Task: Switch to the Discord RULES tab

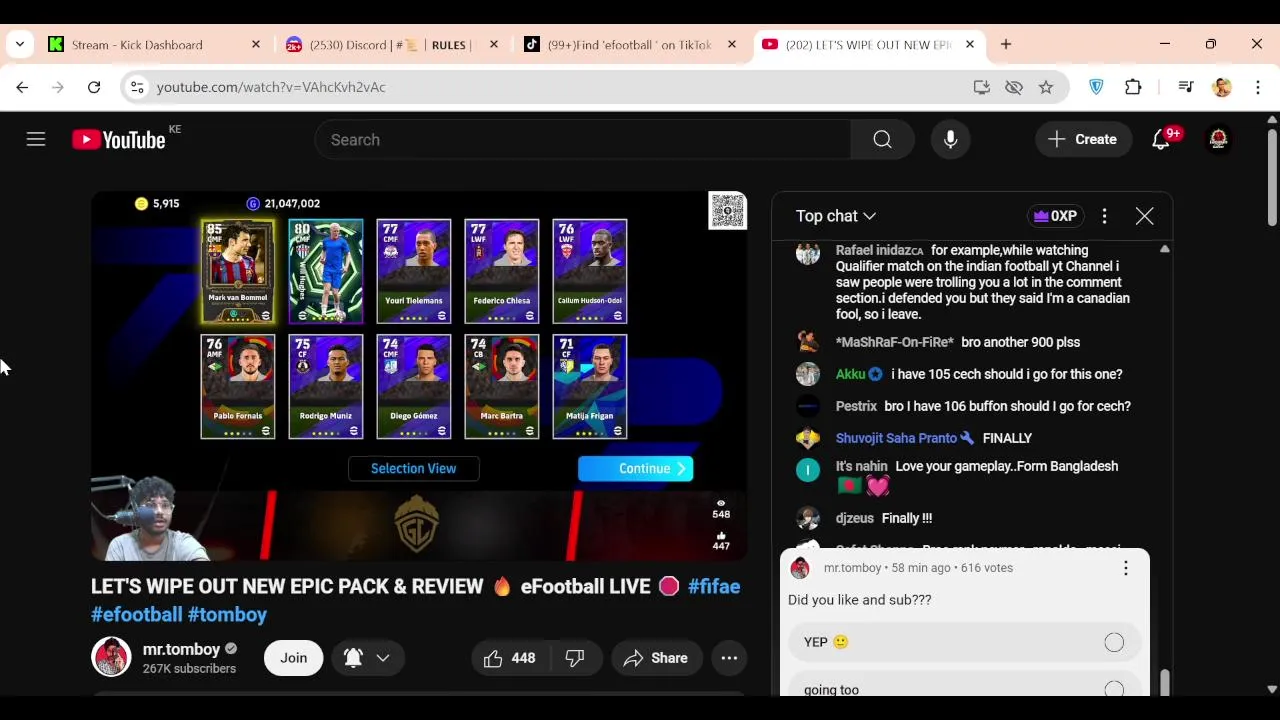Action: tap(390, 45)
